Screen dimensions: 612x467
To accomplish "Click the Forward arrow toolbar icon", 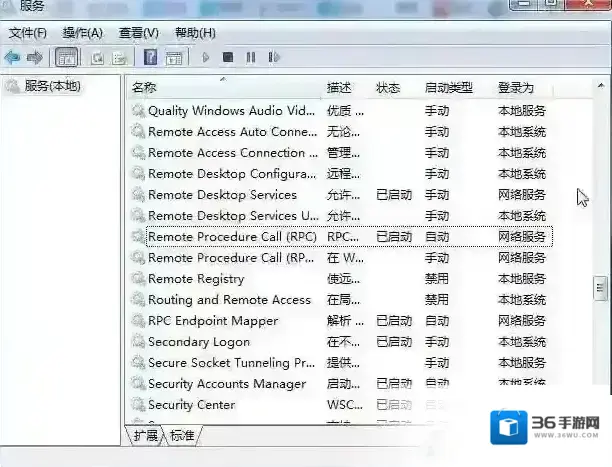I will [35, 57].
